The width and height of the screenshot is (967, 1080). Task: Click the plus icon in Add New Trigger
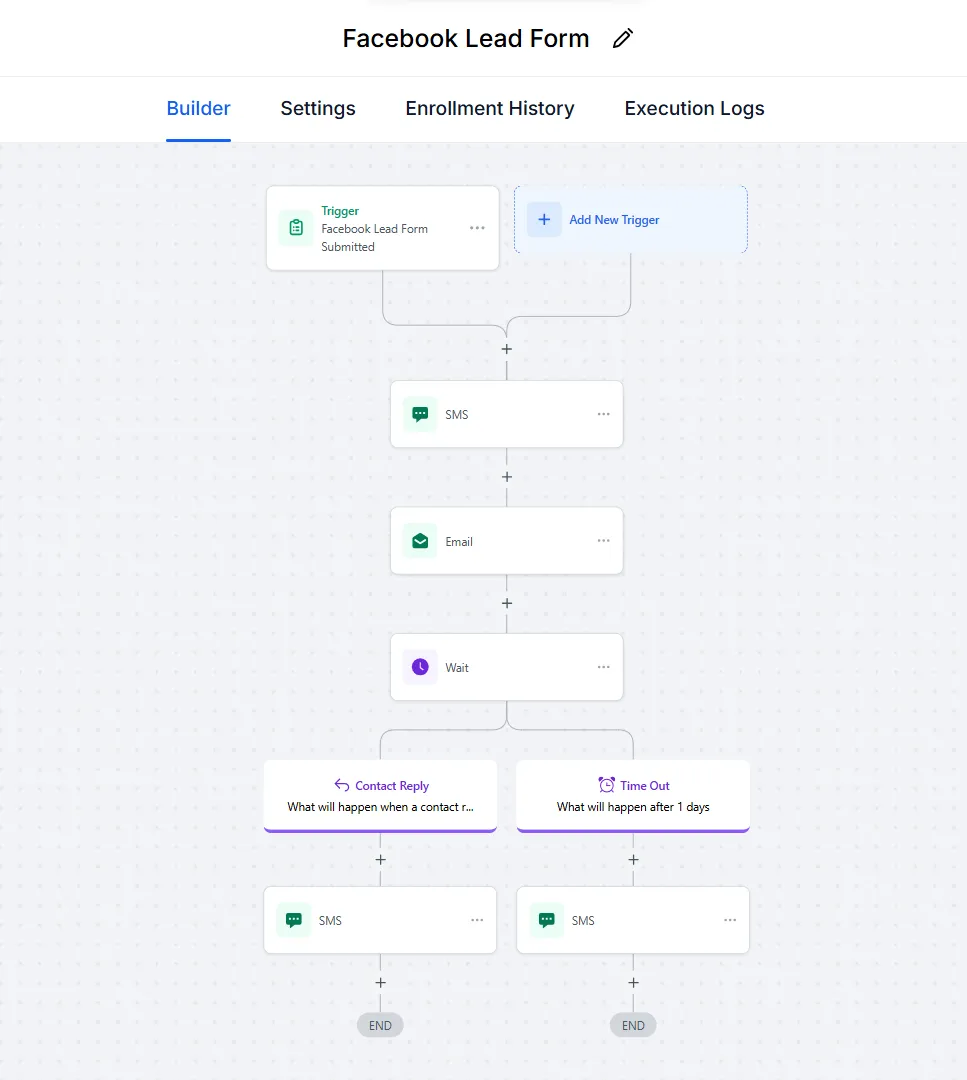[544, 220]
